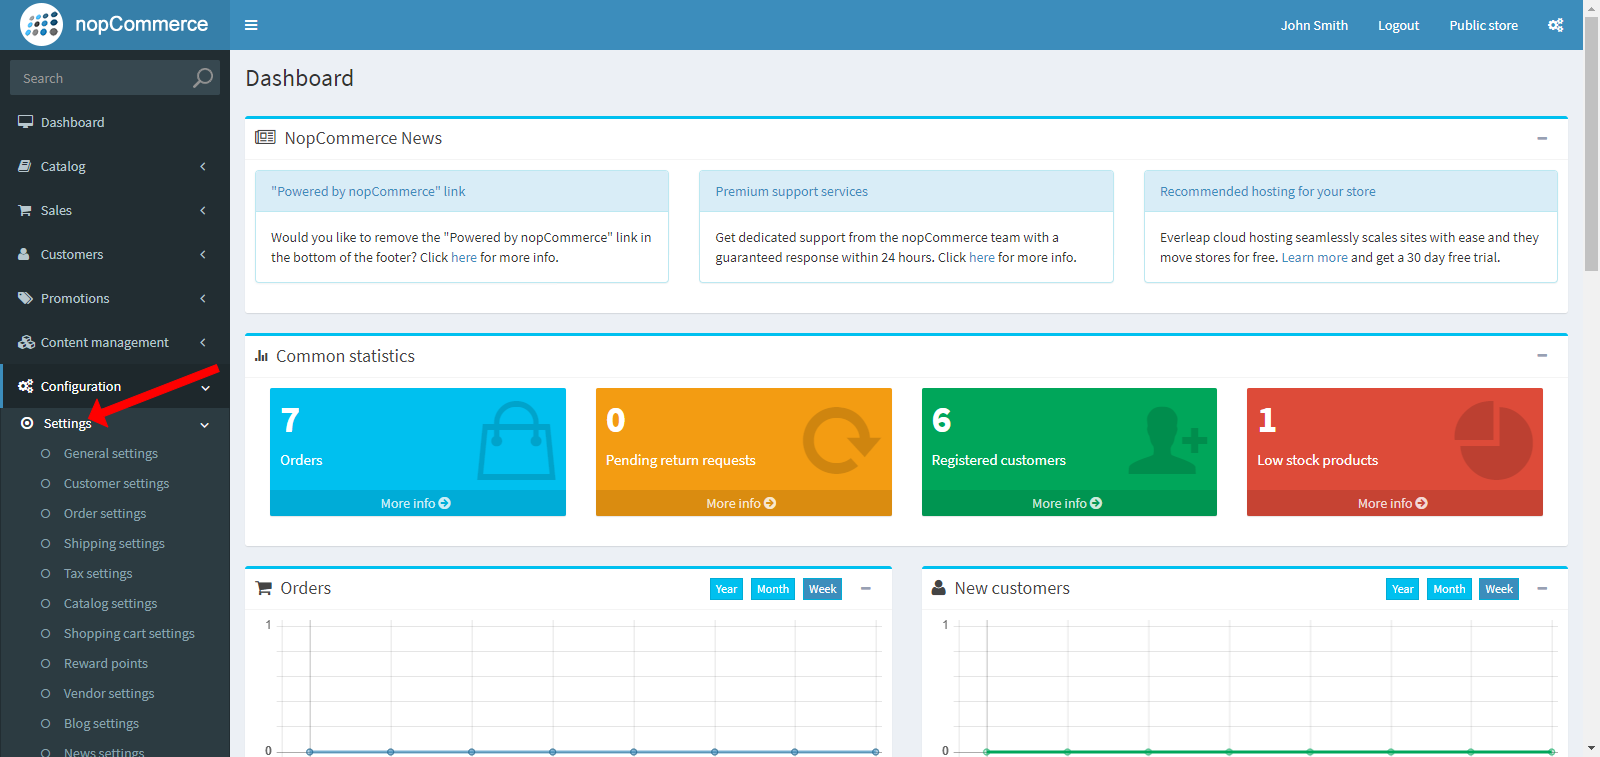1600x757 pixels.
Task: Open Vendor settings in sidebar
Action: (x=109, y=693)
